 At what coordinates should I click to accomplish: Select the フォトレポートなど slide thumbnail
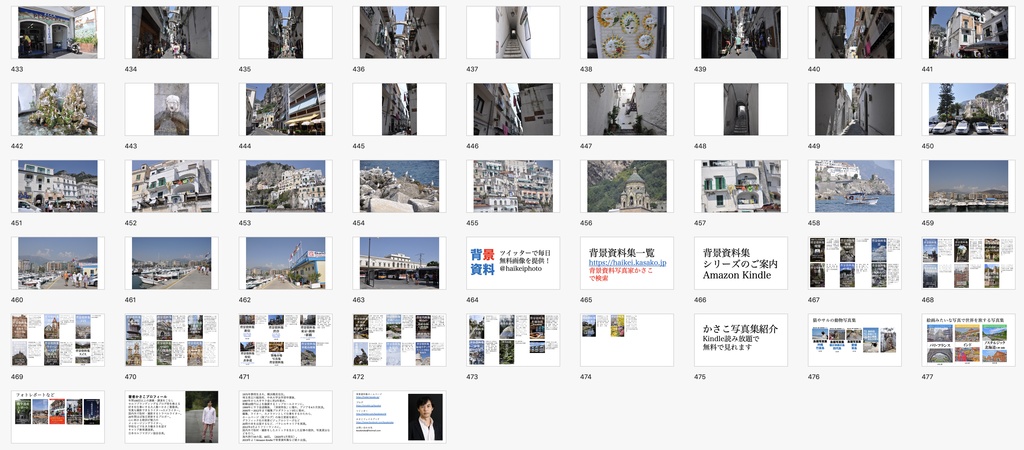[x=57, y=417]
